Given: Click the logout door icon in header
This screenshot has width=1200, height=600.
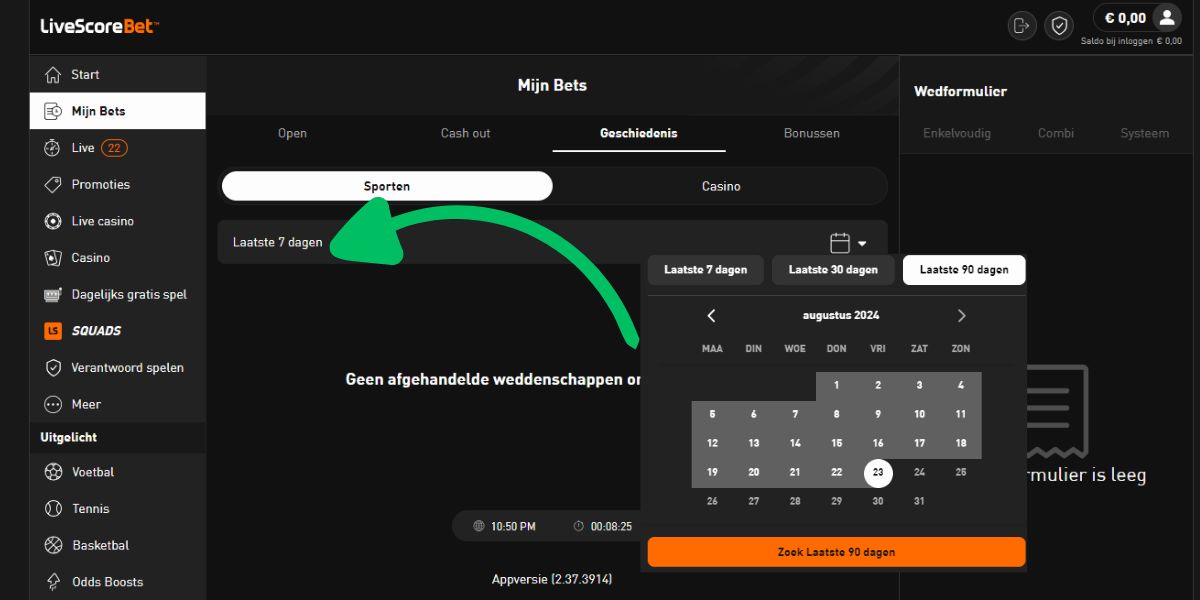Looking at the screenshot, I should pos(1021,25).
